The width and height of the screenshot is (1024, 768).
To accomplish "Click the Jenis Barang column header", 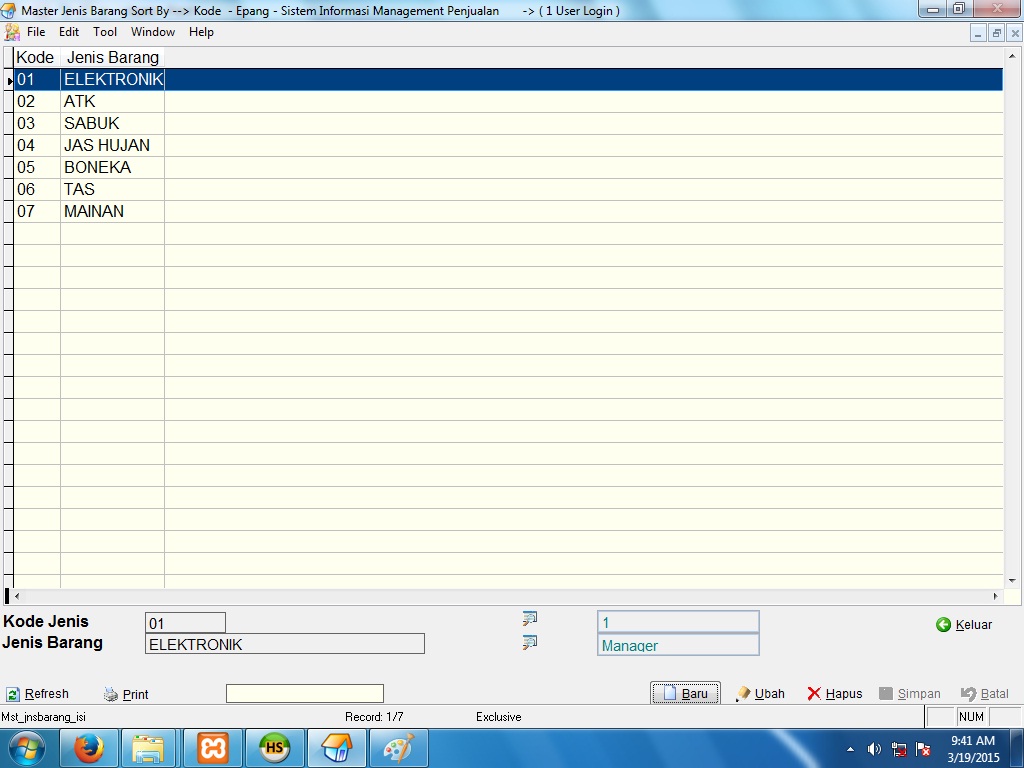I will [112, 57].
